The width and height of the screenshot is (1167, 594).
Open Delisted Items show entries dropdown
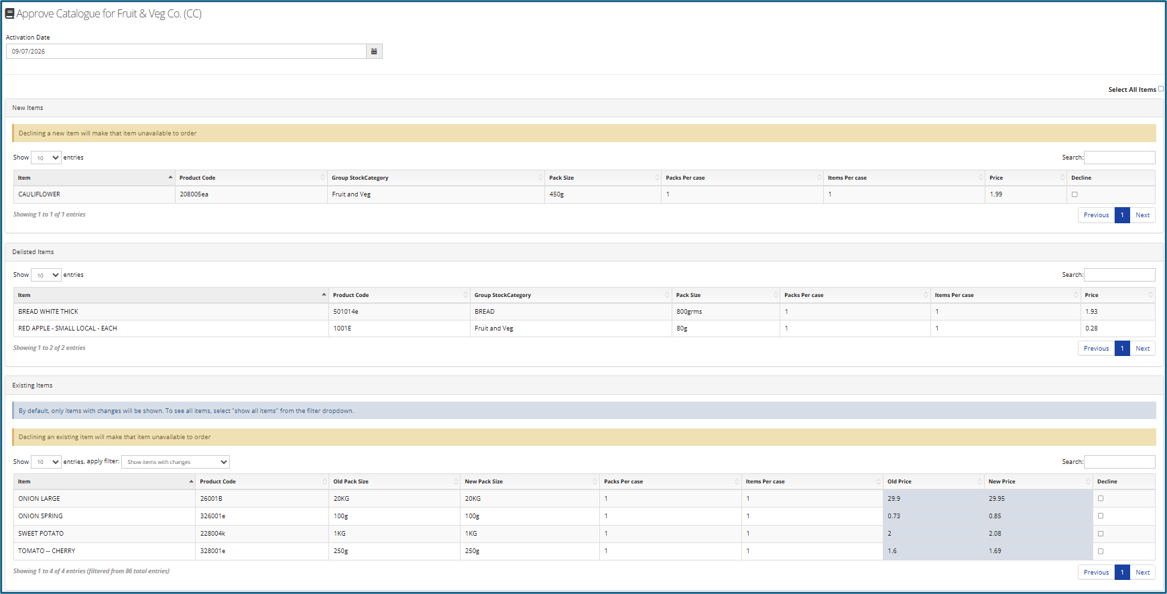pyautogui.click(x=46, y=275)
